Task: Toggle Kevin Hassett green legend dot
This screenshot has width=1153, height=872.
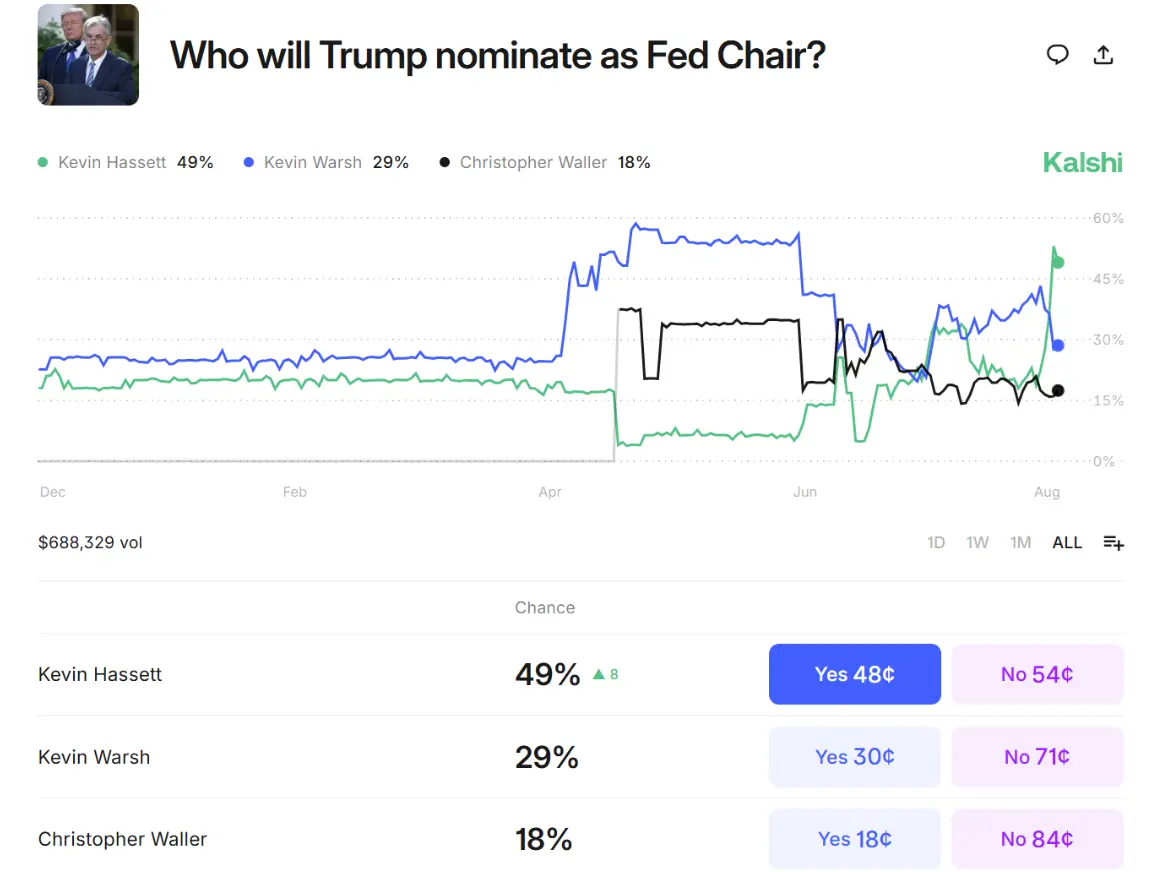Action: click(x=42, y=162)
